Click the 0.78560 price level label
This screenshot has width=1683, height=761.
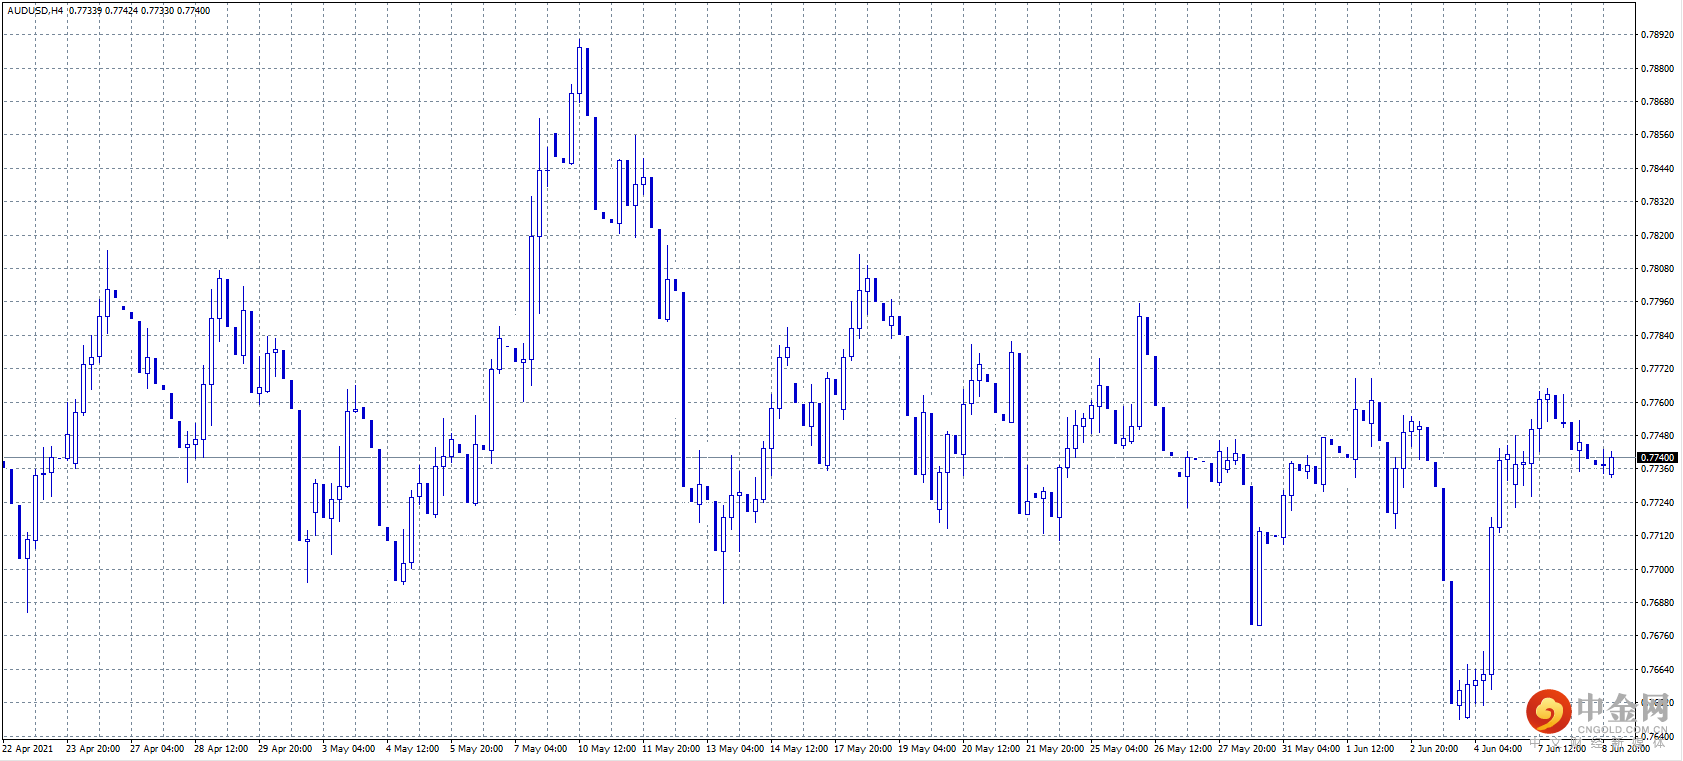point(1657,135)
